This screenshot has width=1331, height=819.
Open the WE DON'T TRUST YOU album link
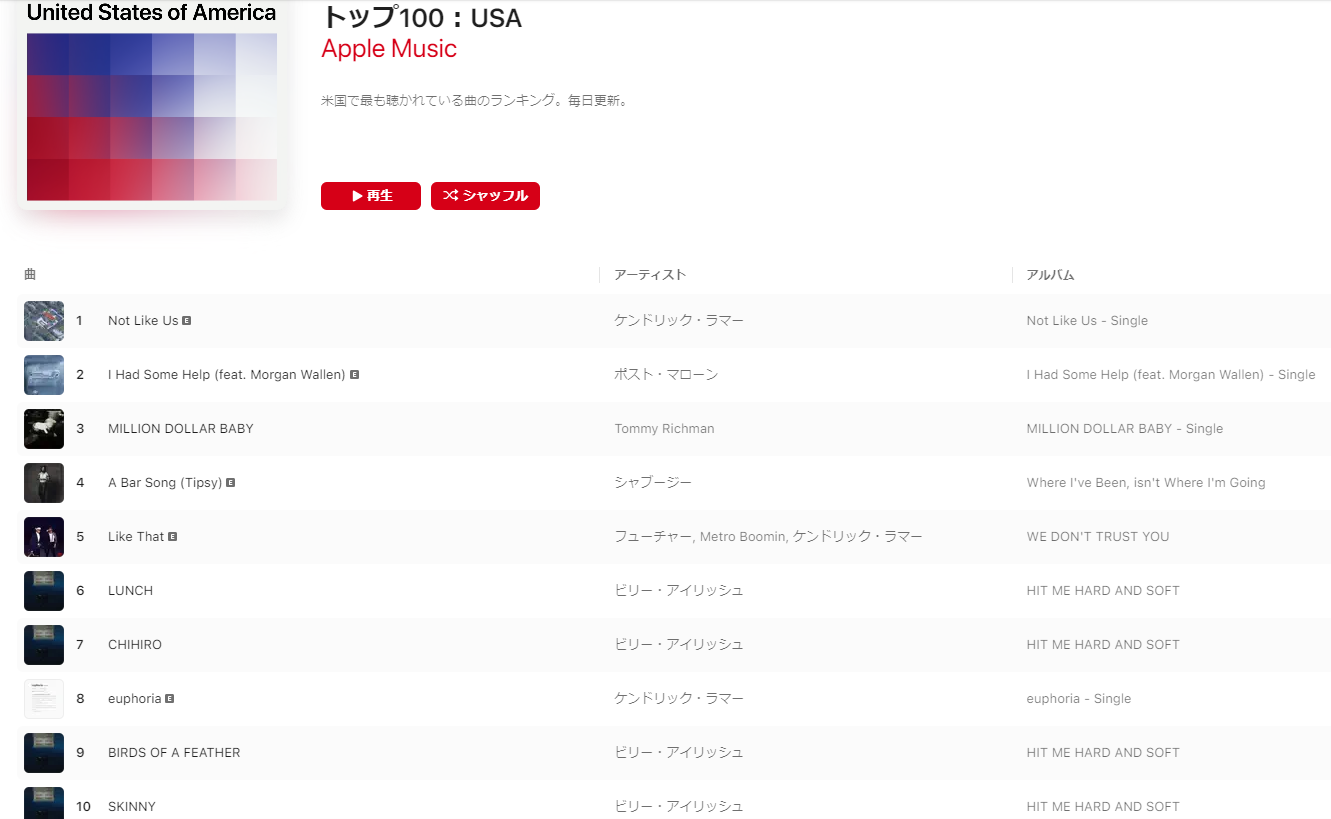1098,537
